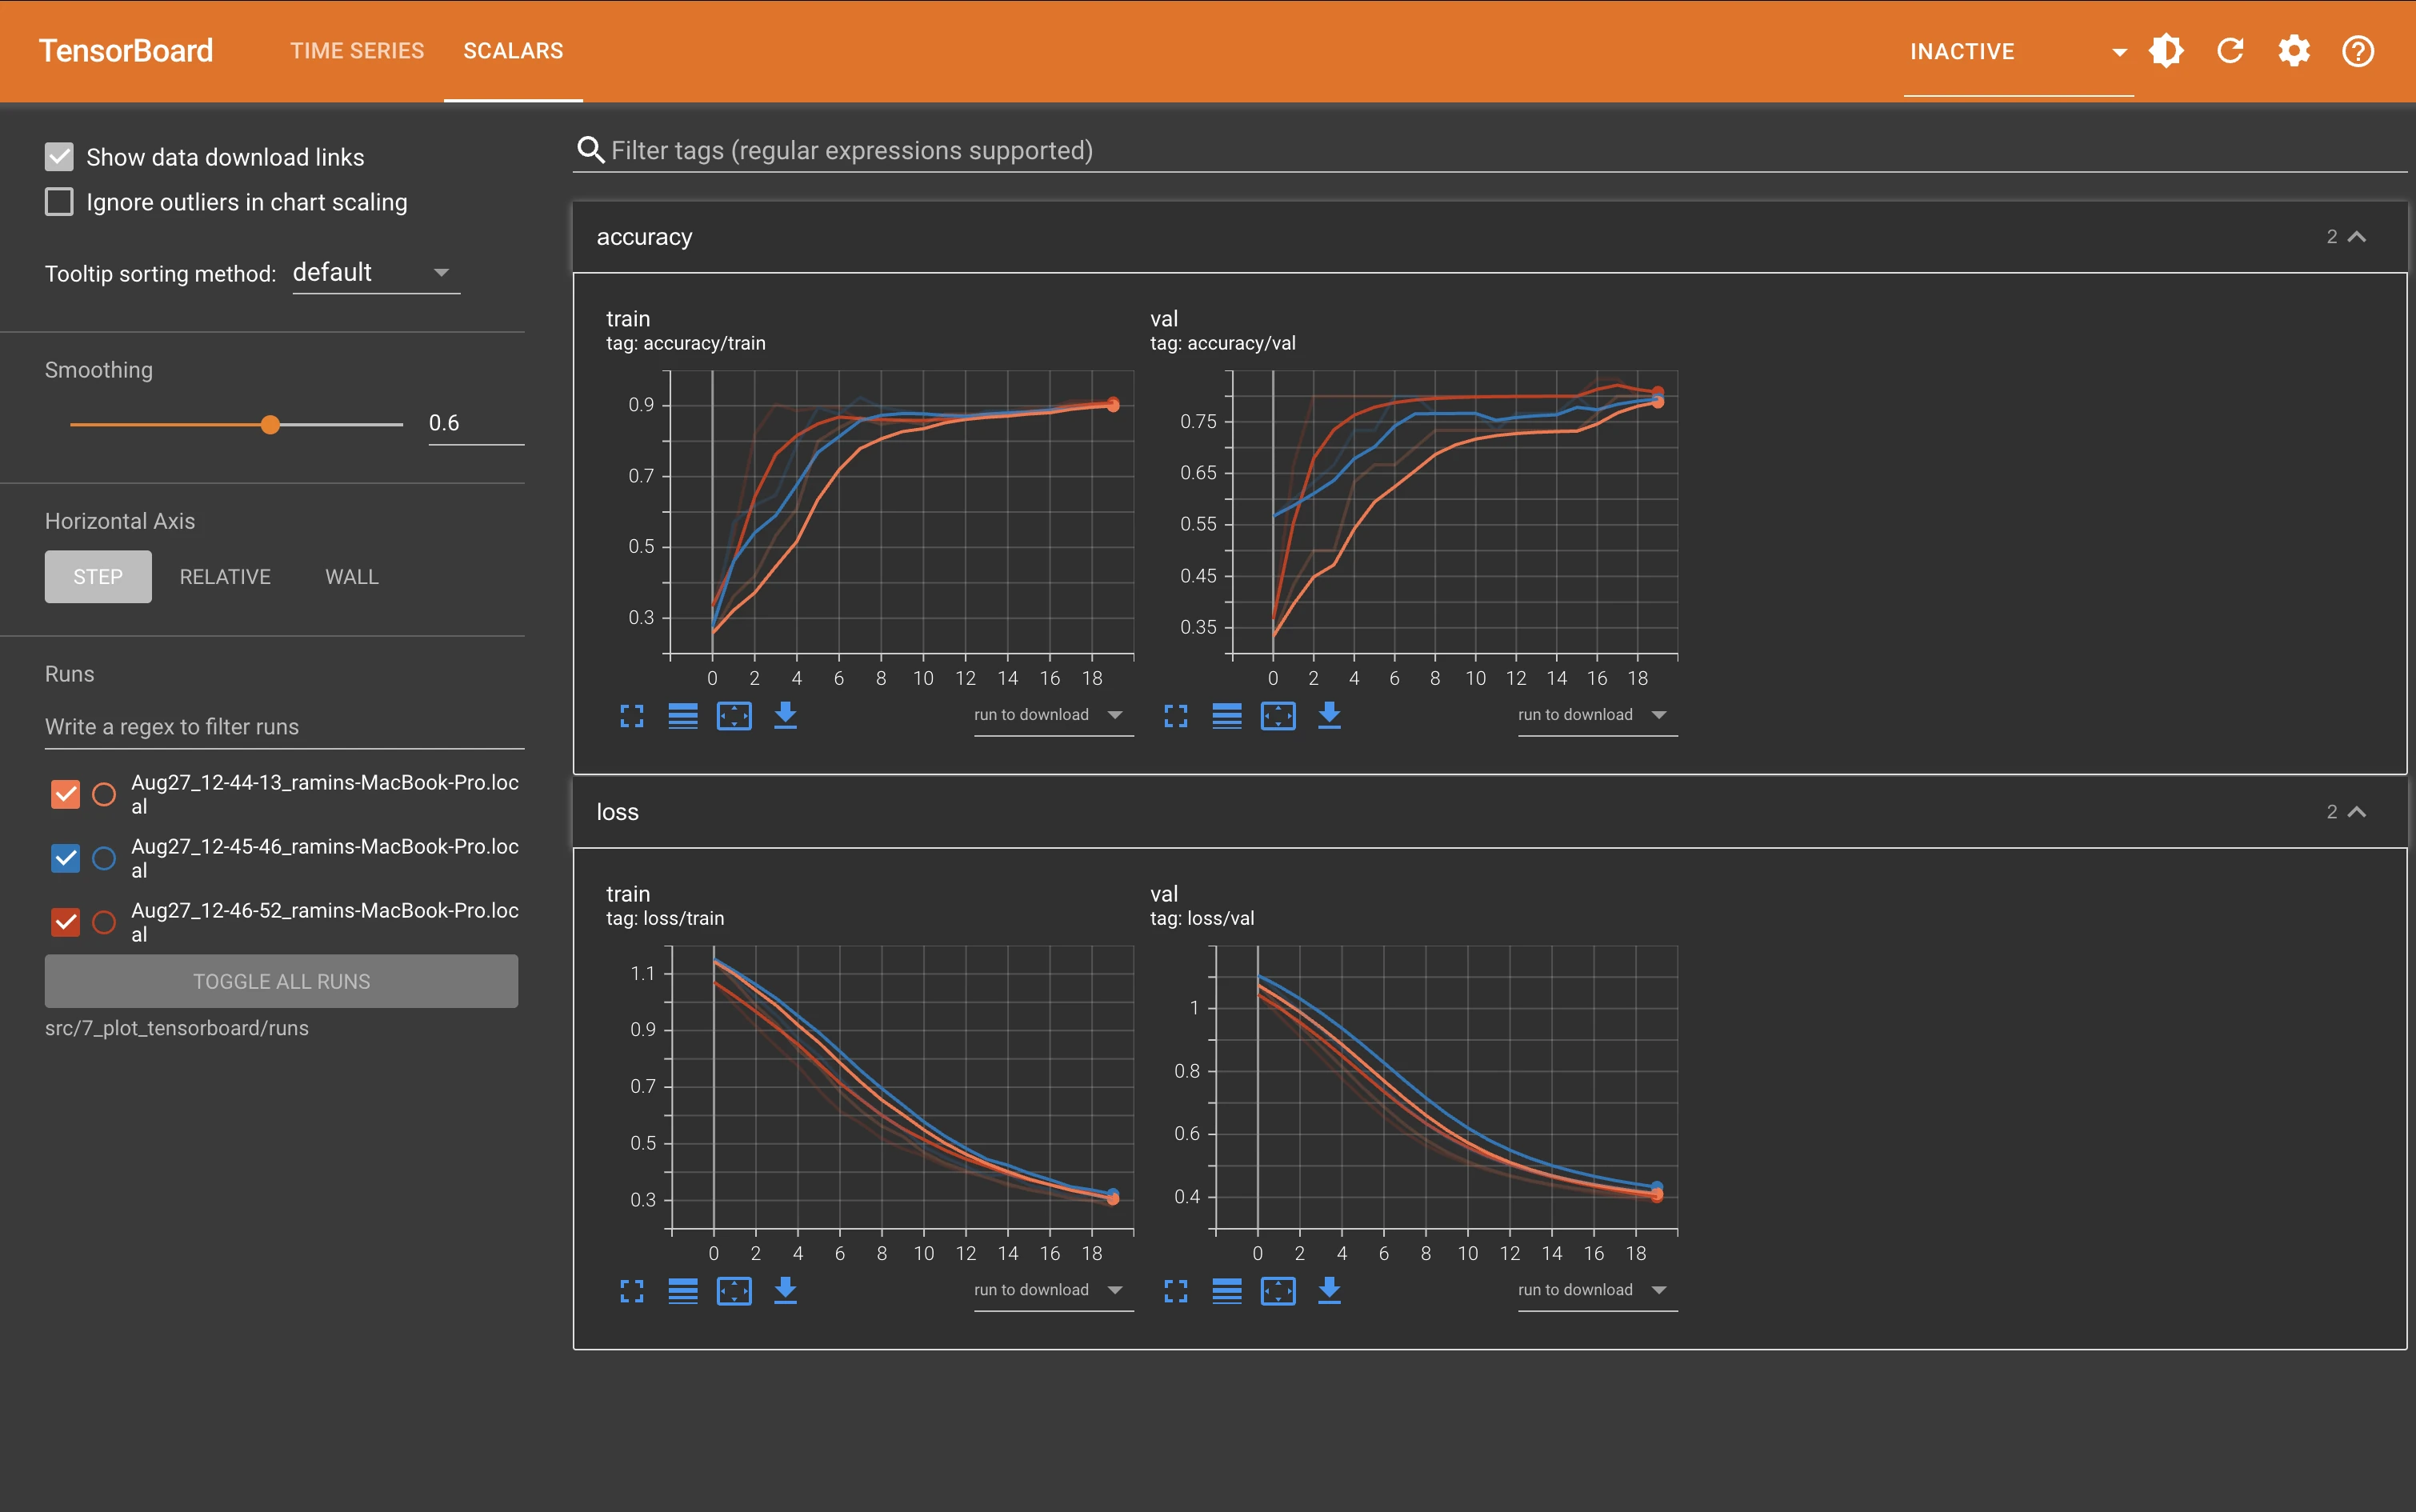Toggle light/dark mode with the brightness icon
This screenshot has width=2416, height=1512.
tap(2166, 50)
